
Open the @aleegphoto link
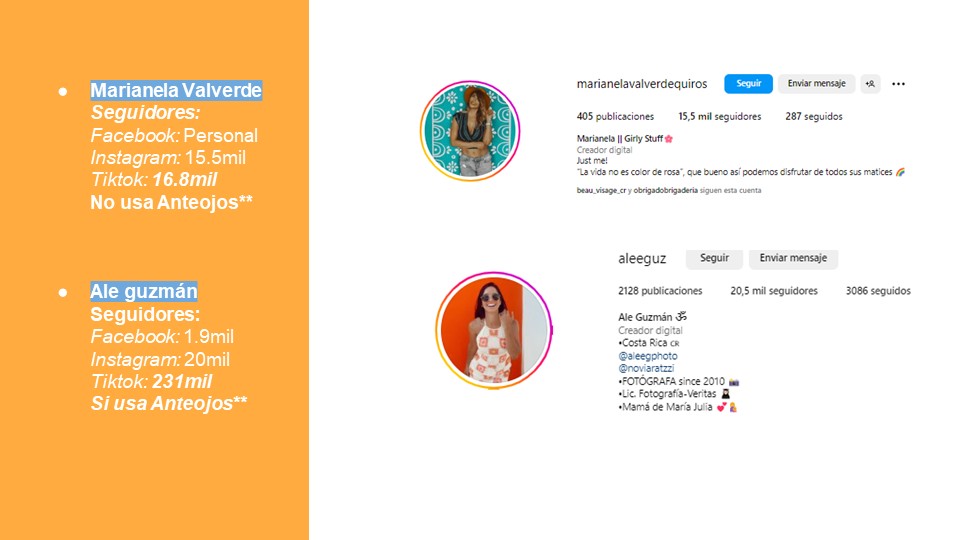pos(648,356)
